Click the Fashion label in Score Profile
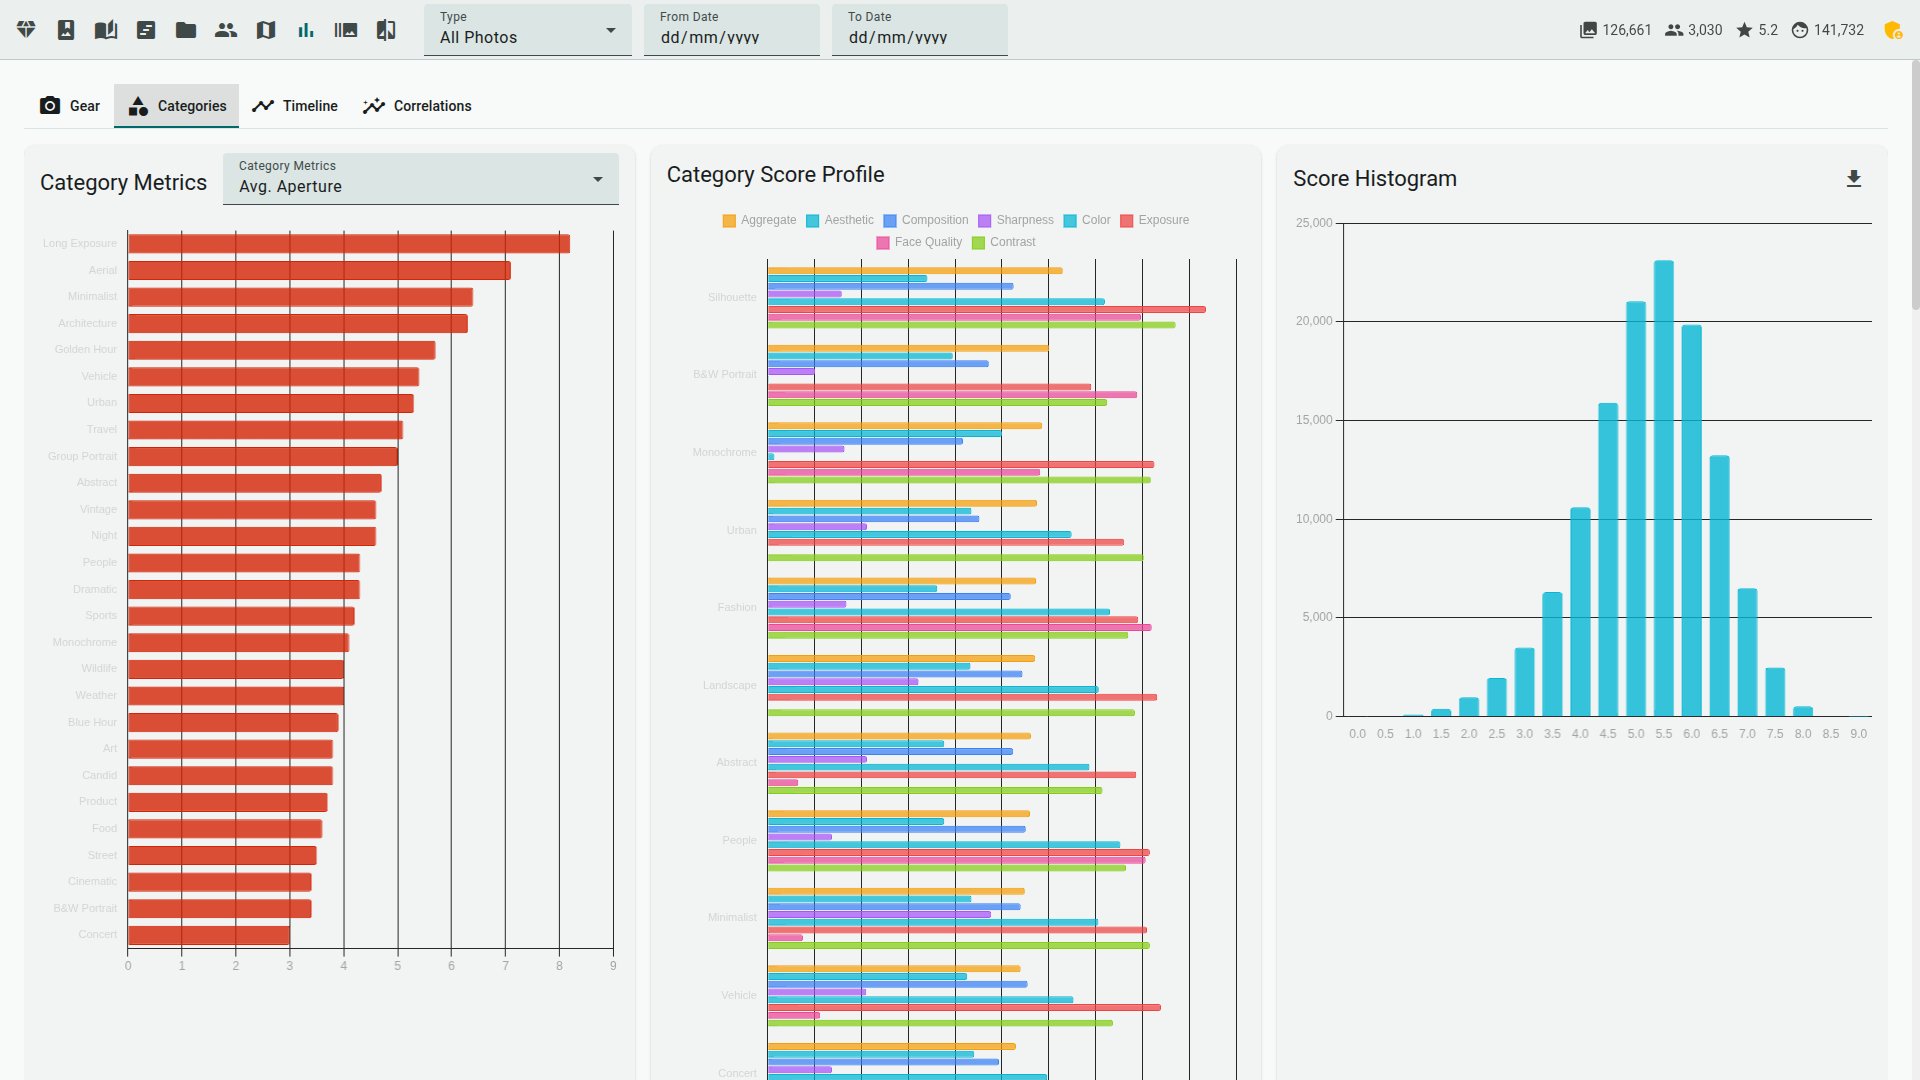The width and height of the screenshot is (1920, 1080). 737,608
